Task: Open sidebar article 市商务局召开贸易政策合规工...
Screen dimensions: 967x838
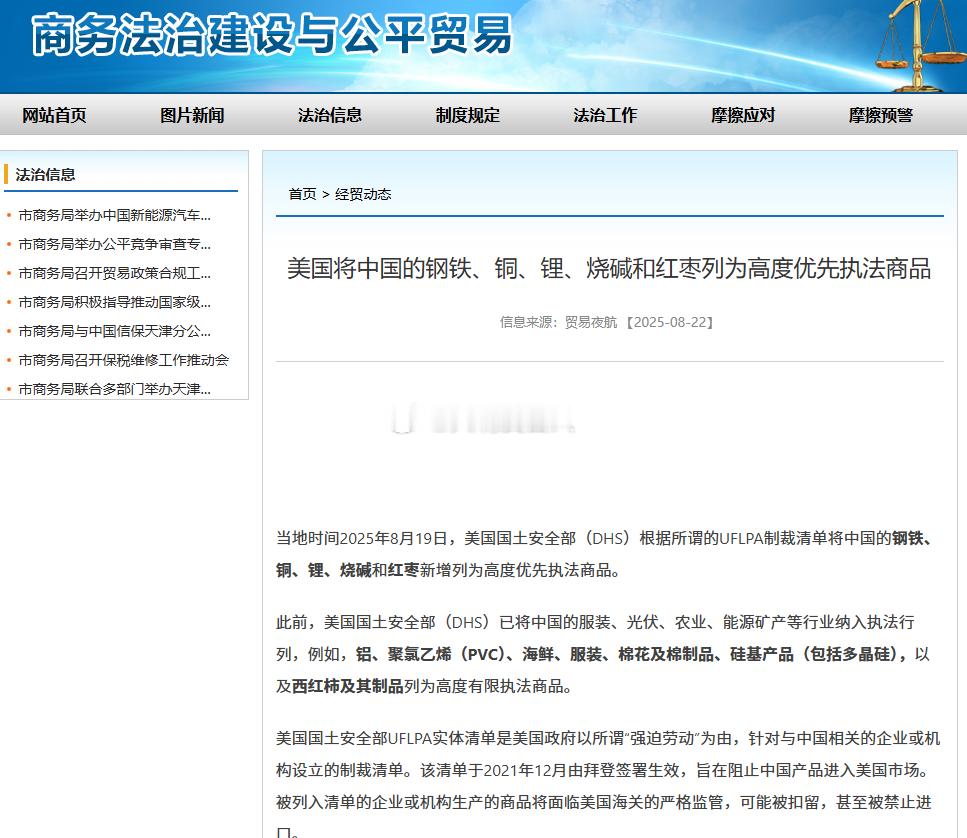Action: point(115,273)
